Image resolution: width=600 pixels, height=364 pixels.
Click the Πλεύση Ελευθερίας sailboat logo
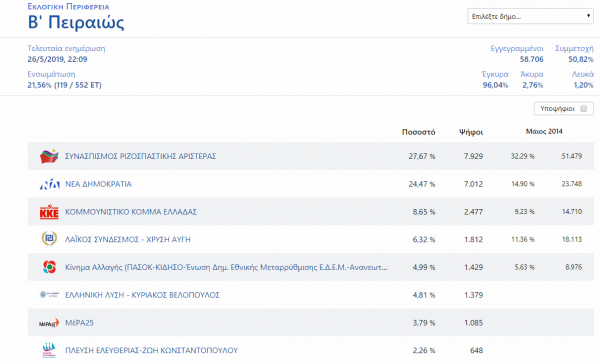tap(49, 350)
